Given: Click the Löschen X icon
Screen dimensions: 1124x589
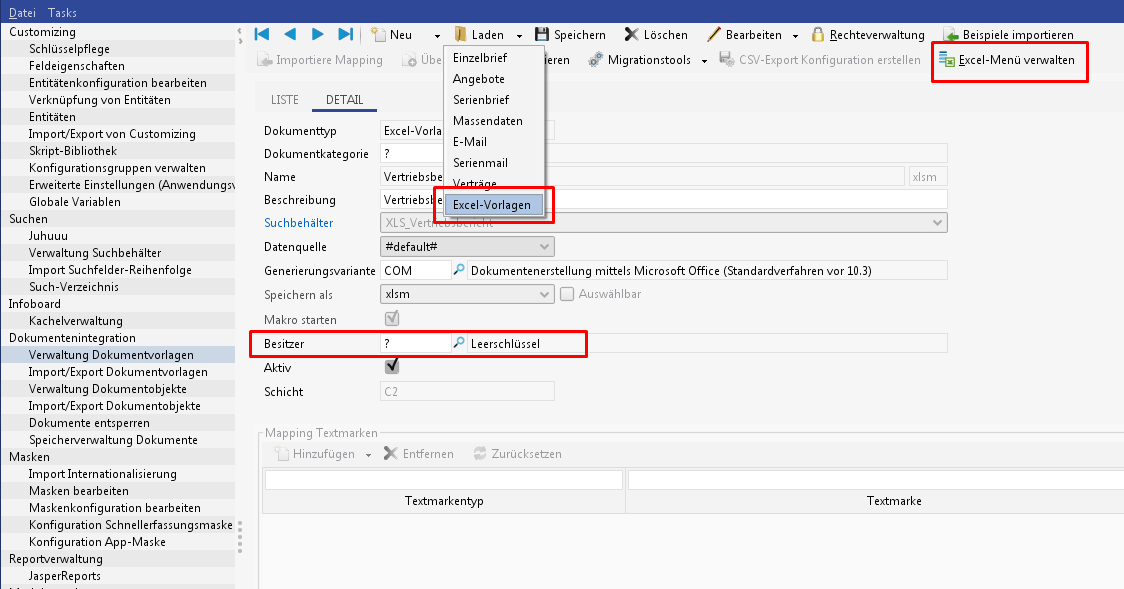Looking at the screenshot, I should (632, 34).
